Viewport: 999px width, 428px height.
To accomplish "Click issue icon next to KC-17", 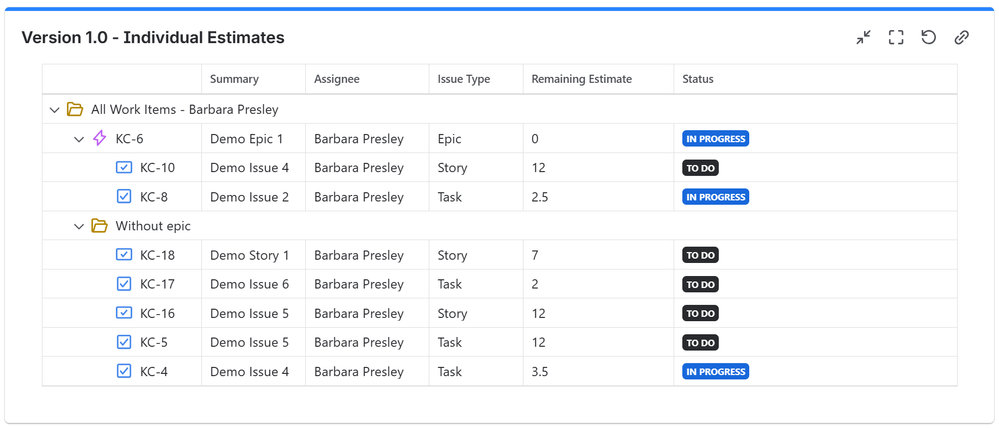I will [x=124, y=284].
